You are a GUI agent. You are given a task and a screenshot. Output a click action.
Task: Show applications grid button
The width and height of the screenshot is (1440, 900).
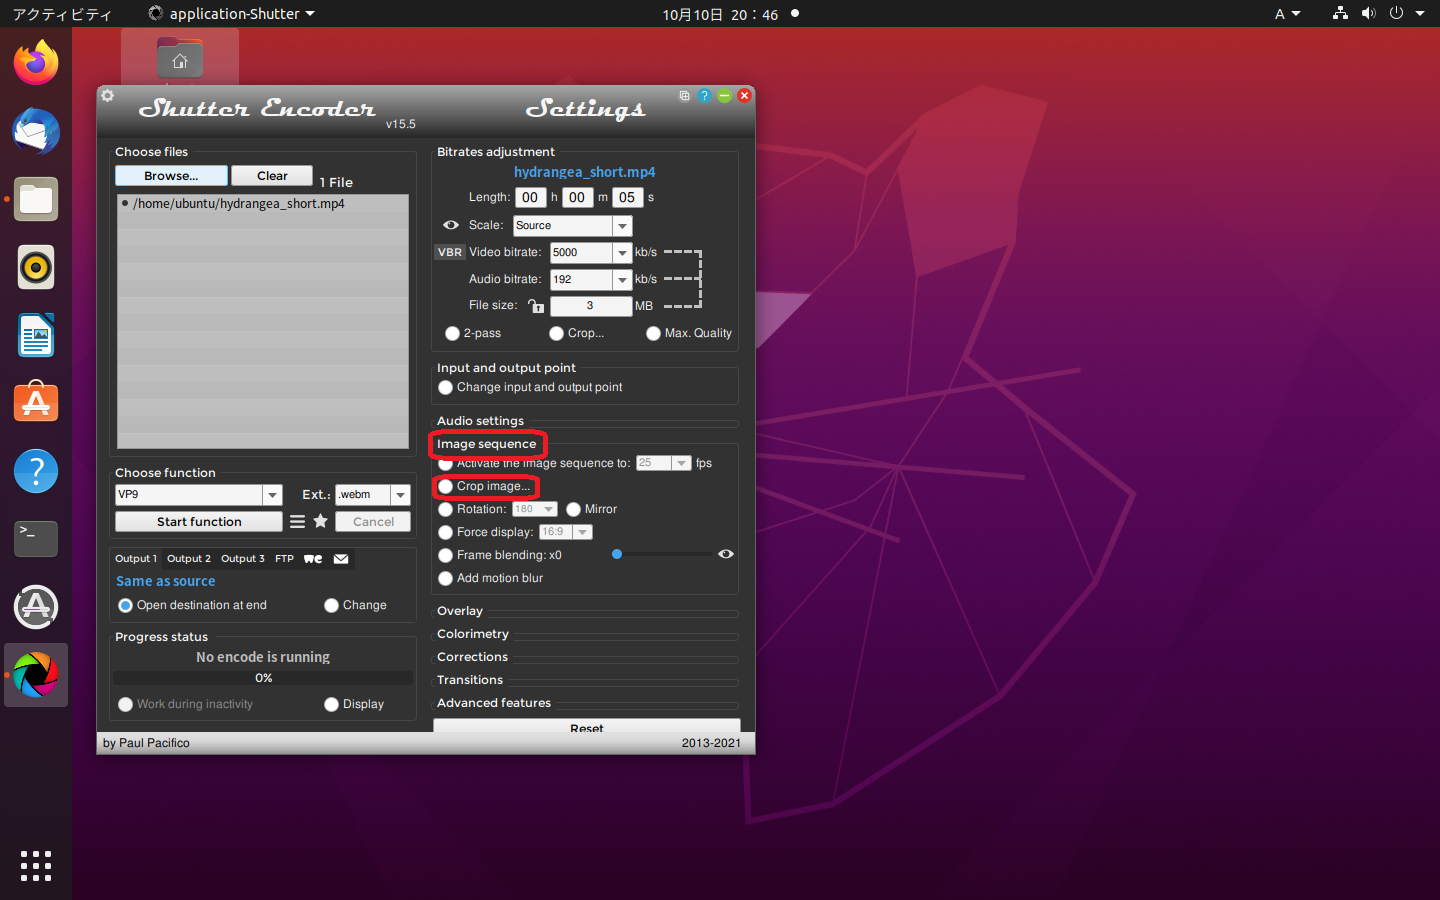click(x=36, y=866)
